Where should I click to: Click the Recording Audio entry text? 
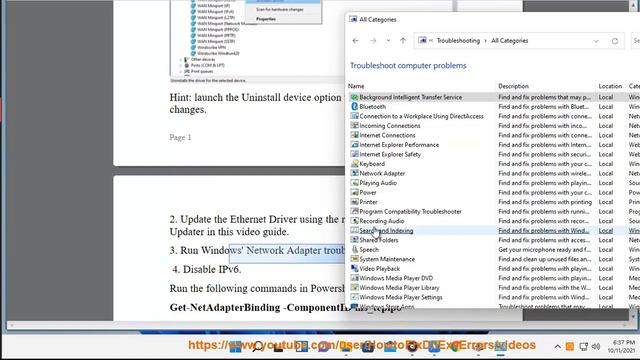382,221
